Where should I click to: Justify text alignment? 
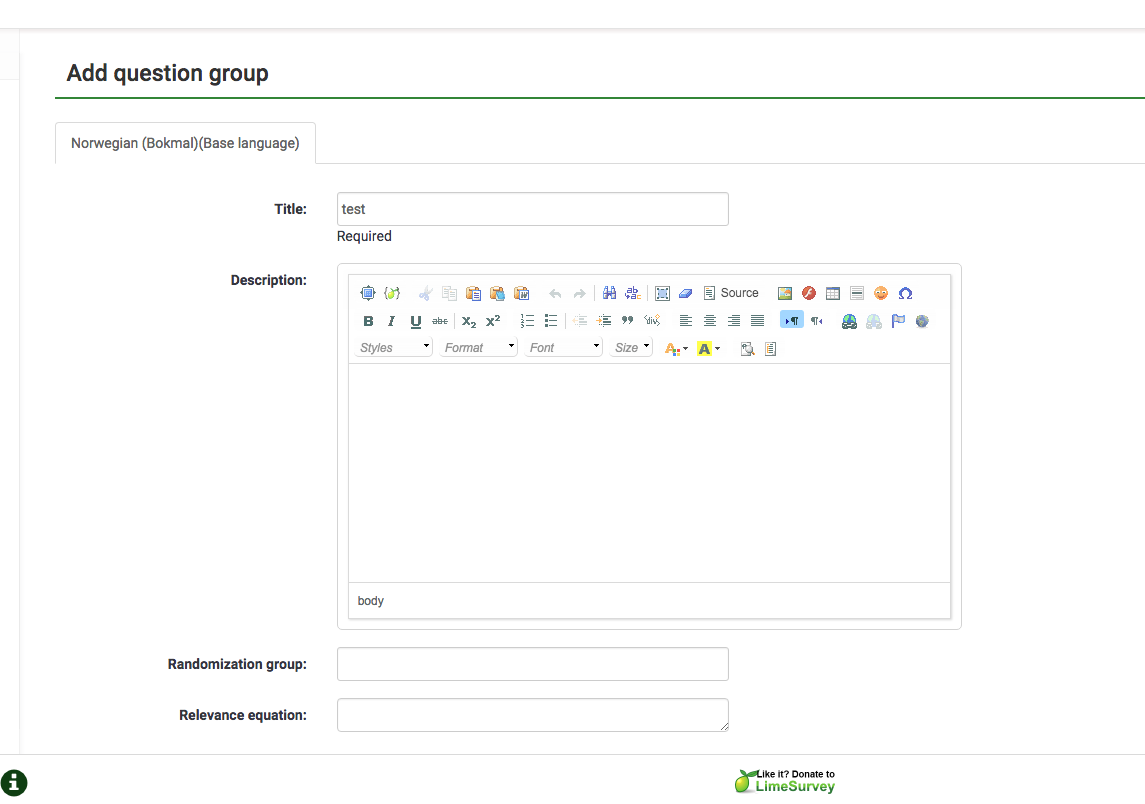[x=758, y=321]
